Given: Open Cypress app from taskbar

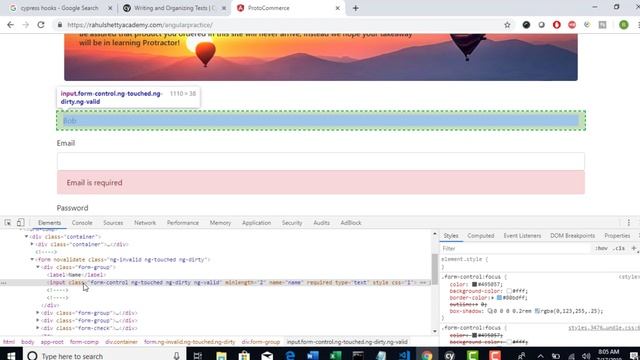Looking at the screenshot, I should [450, 356].
